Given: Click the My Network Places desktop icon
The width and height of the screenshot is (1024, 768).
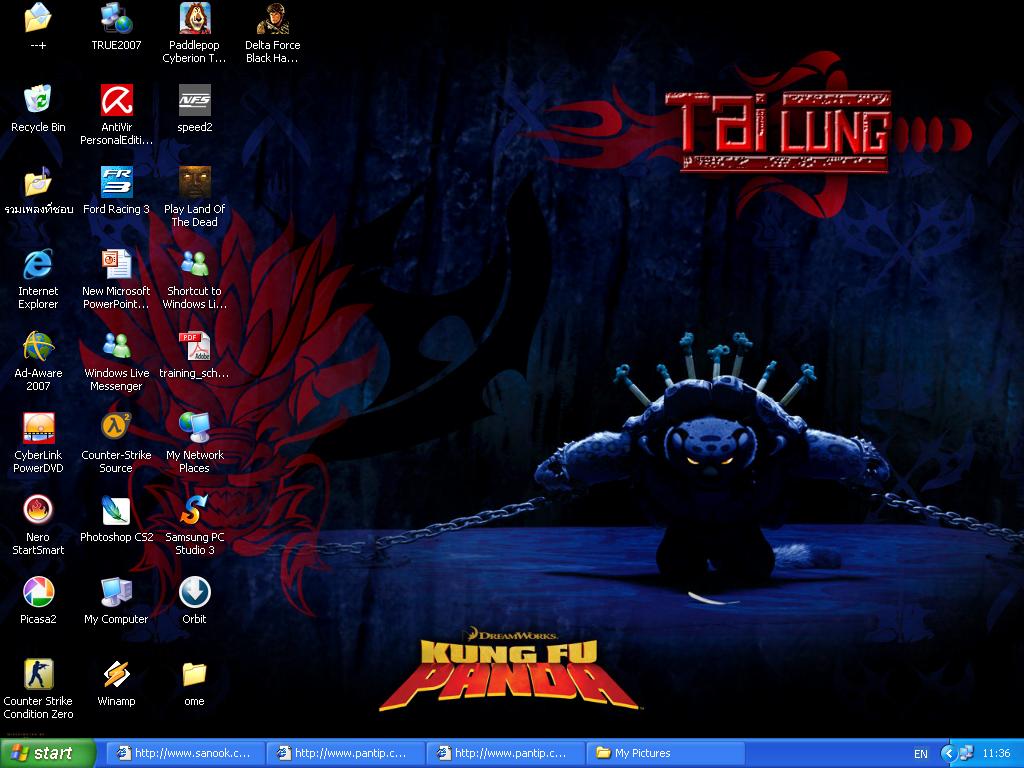Looking at the screenshot, I should 195,428.
